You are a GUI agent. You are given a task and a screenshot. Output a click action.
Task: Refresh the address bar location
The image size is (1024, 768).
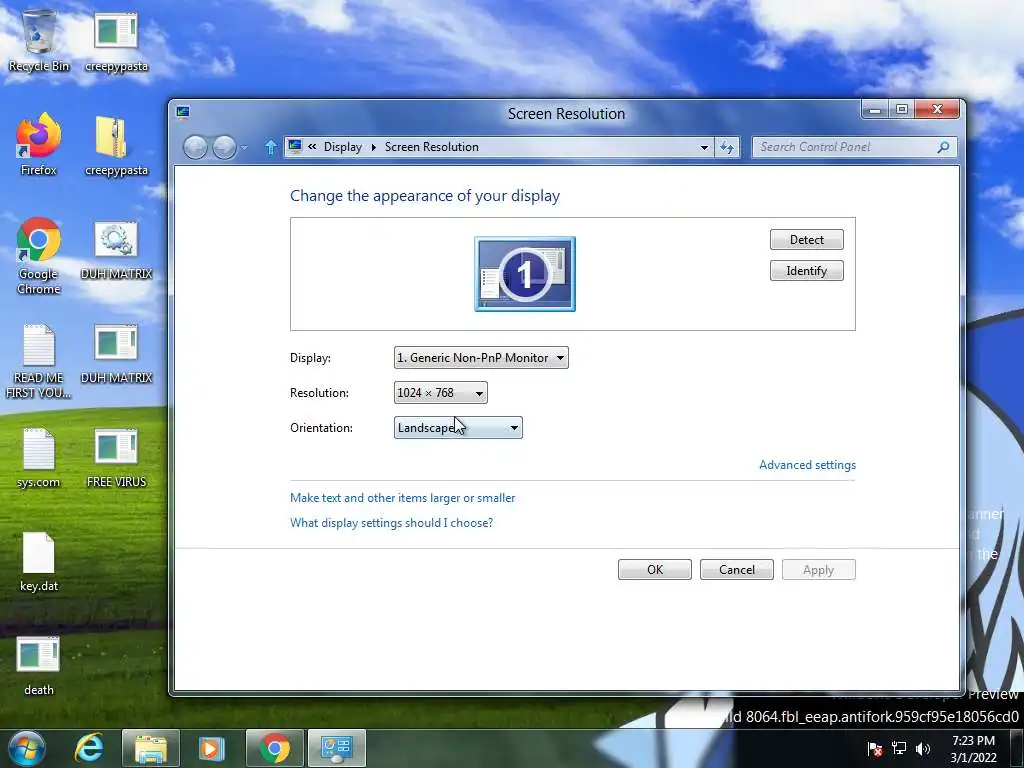(x=727, y=148)
